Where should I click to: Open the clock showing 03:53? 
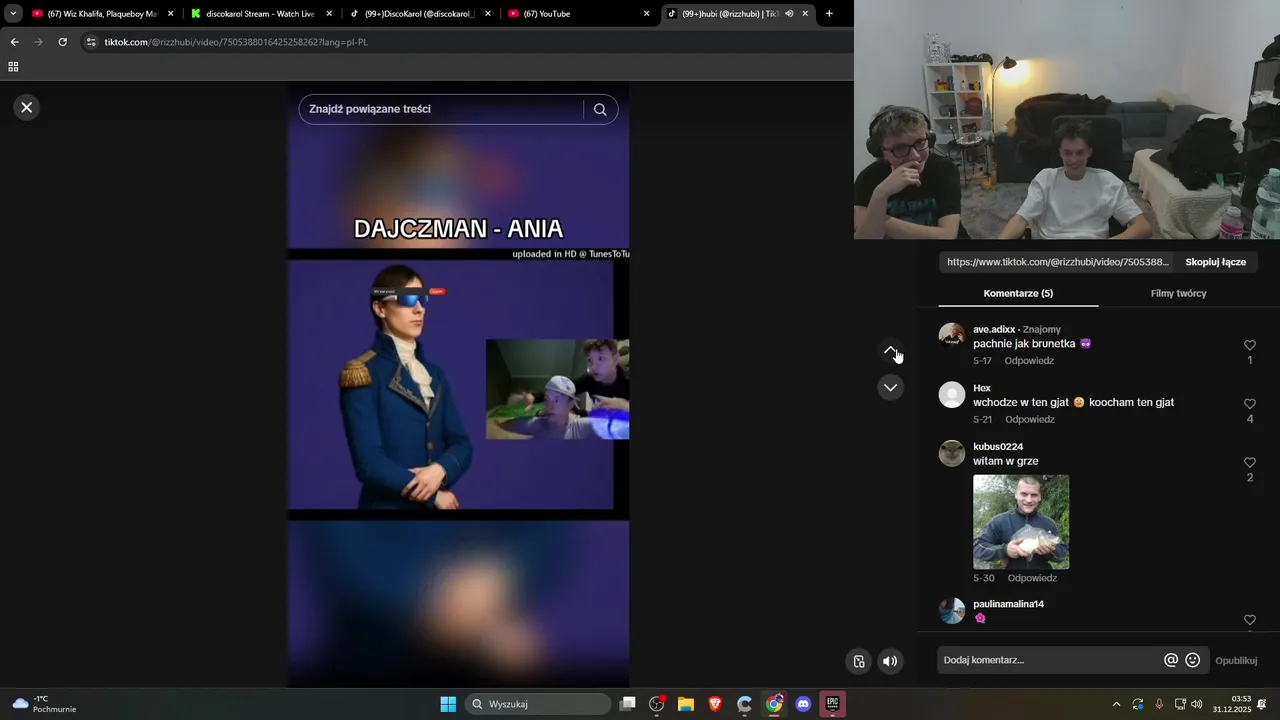click(x=1232, y=704)
